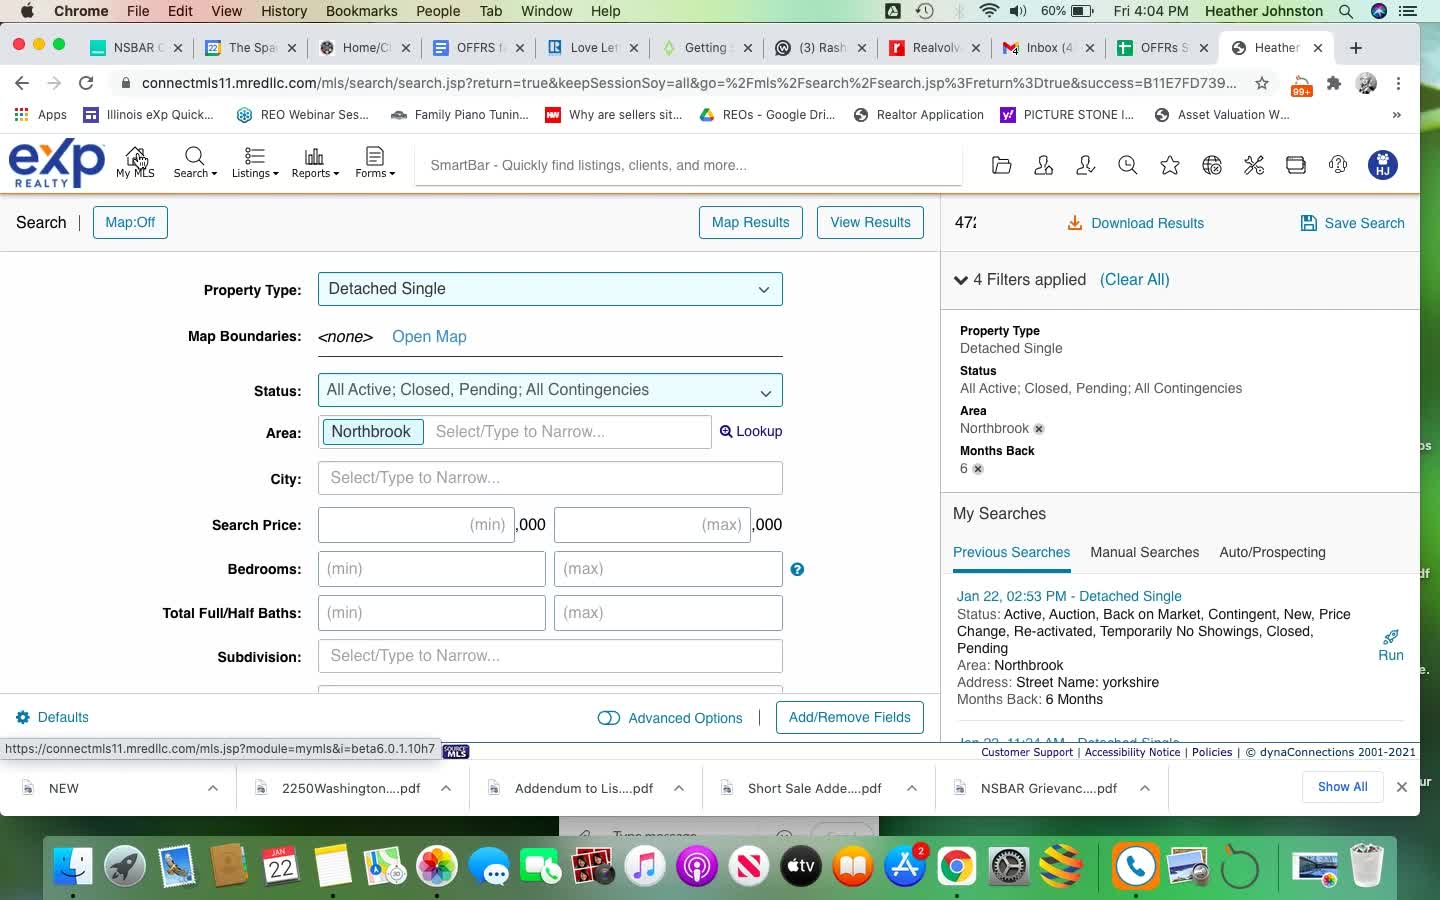Remove the Northbrook area filter
The image size is (1440, 900).
pyautogui.click(x=1039, y=429)
